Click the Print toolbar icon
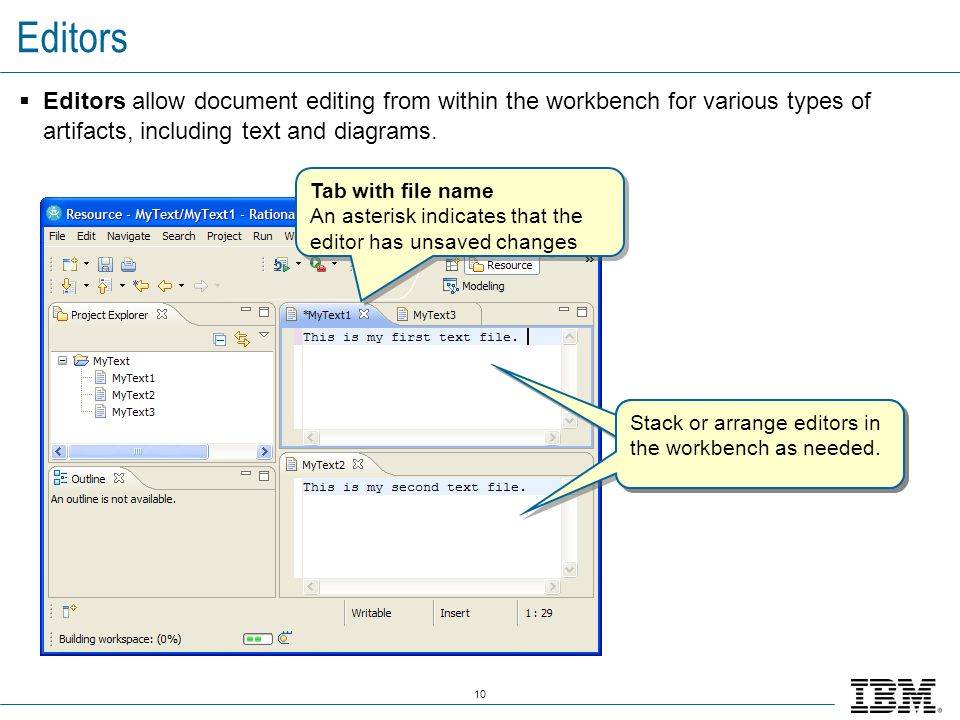Viewport: 960px width, 720px height. 129,264
